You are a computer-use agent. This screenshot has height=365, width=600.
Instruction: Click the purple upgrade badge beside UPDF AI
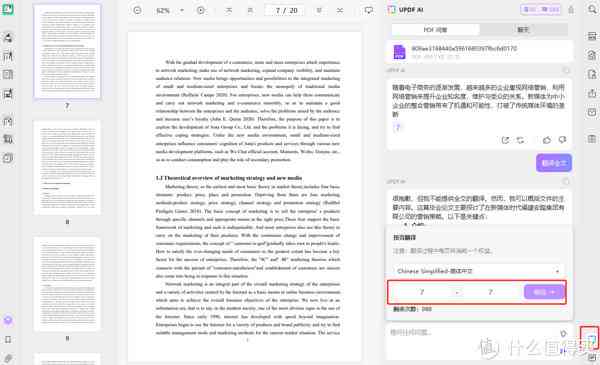tap(540, 10)
